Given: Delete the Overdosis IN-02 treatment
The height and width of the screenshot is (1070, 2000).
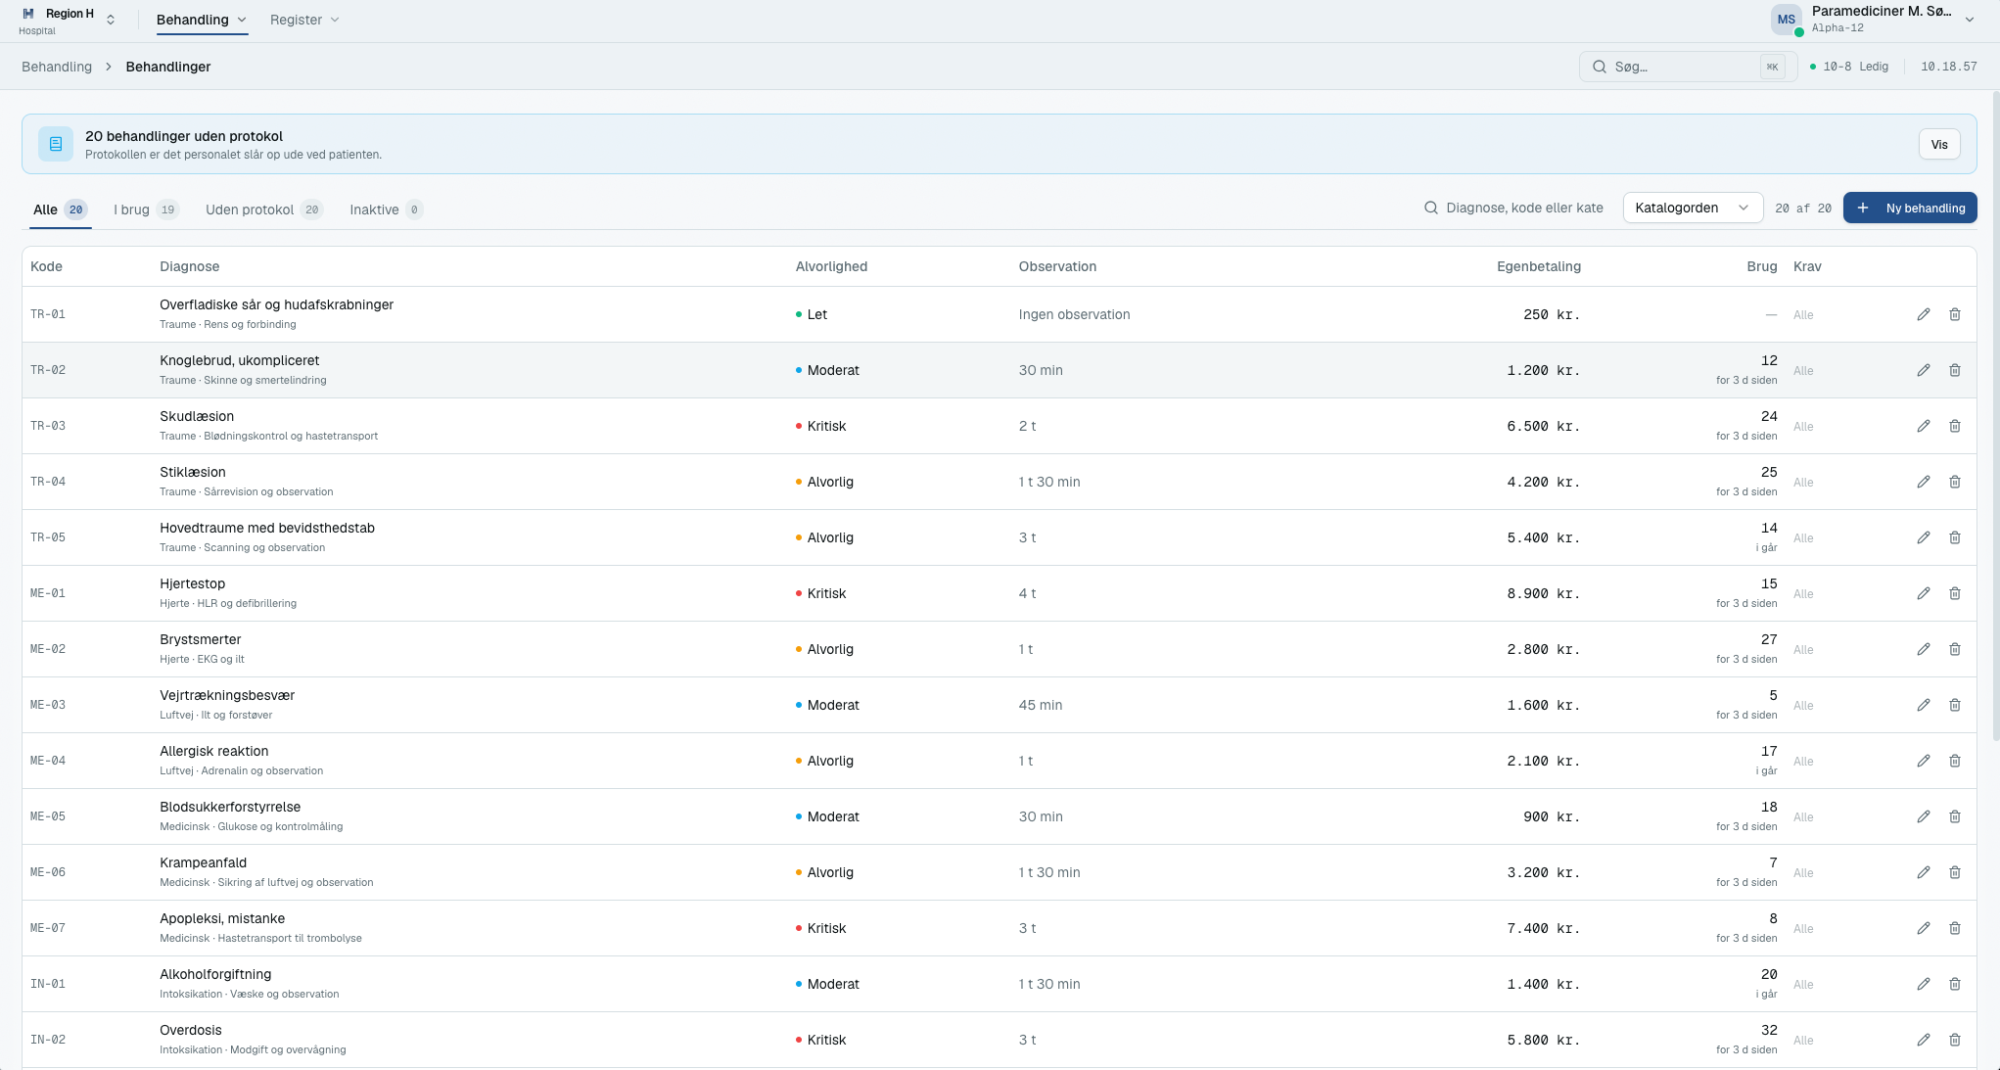Looking at the screenshot, I should click(1954, 1040).
